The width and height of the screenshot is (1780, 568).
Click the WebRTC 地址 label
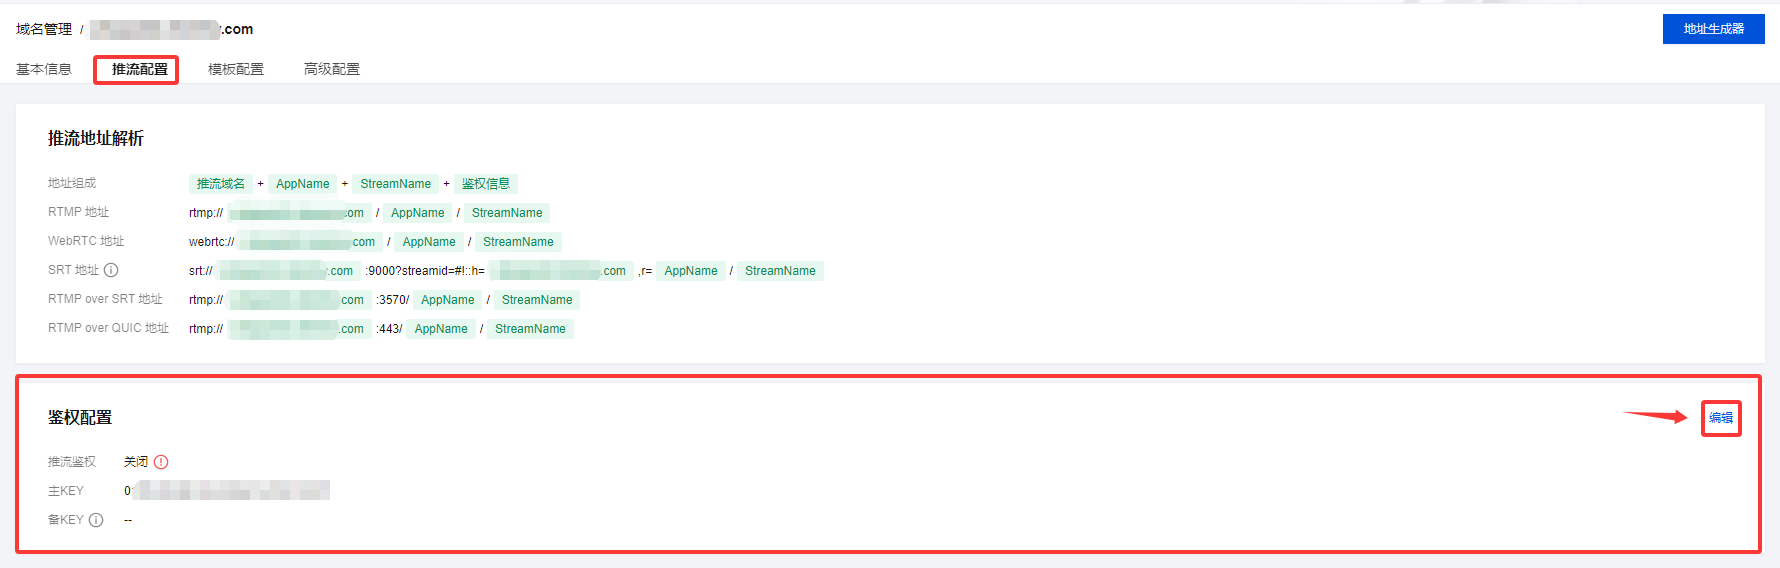click(86, 241)
